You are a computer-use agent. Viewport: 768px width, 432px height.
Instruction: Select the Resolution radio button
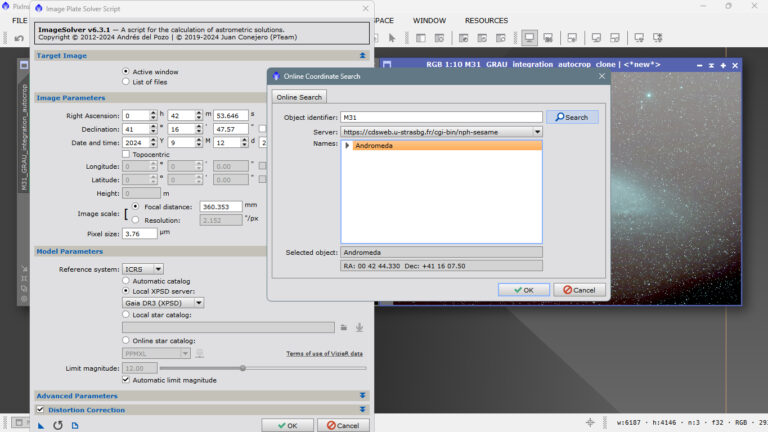(135, 220)
